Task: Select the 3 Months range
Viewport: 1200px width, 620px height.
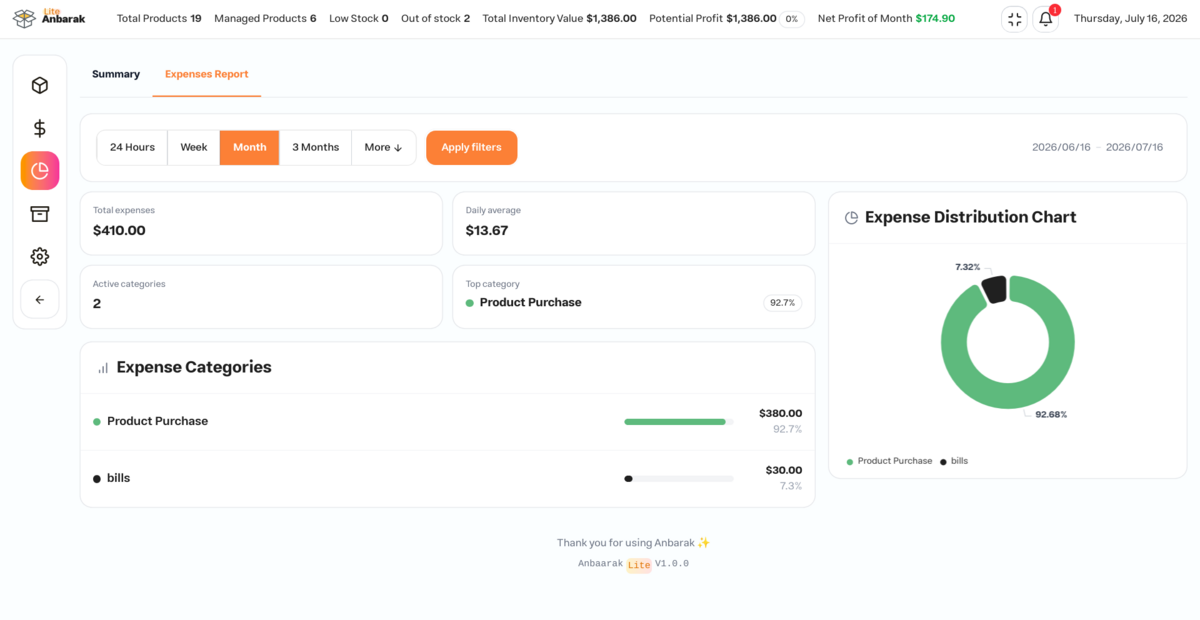Action: (316, 147)
